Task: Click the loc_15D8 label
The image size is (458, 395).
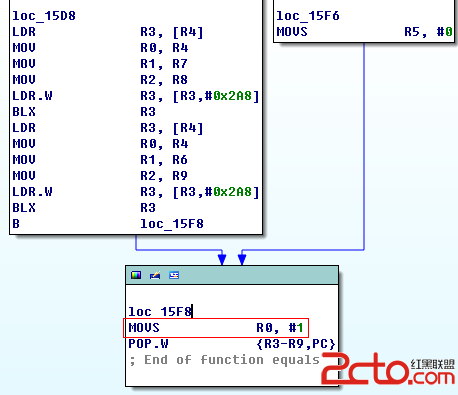Action: (44, 16)
